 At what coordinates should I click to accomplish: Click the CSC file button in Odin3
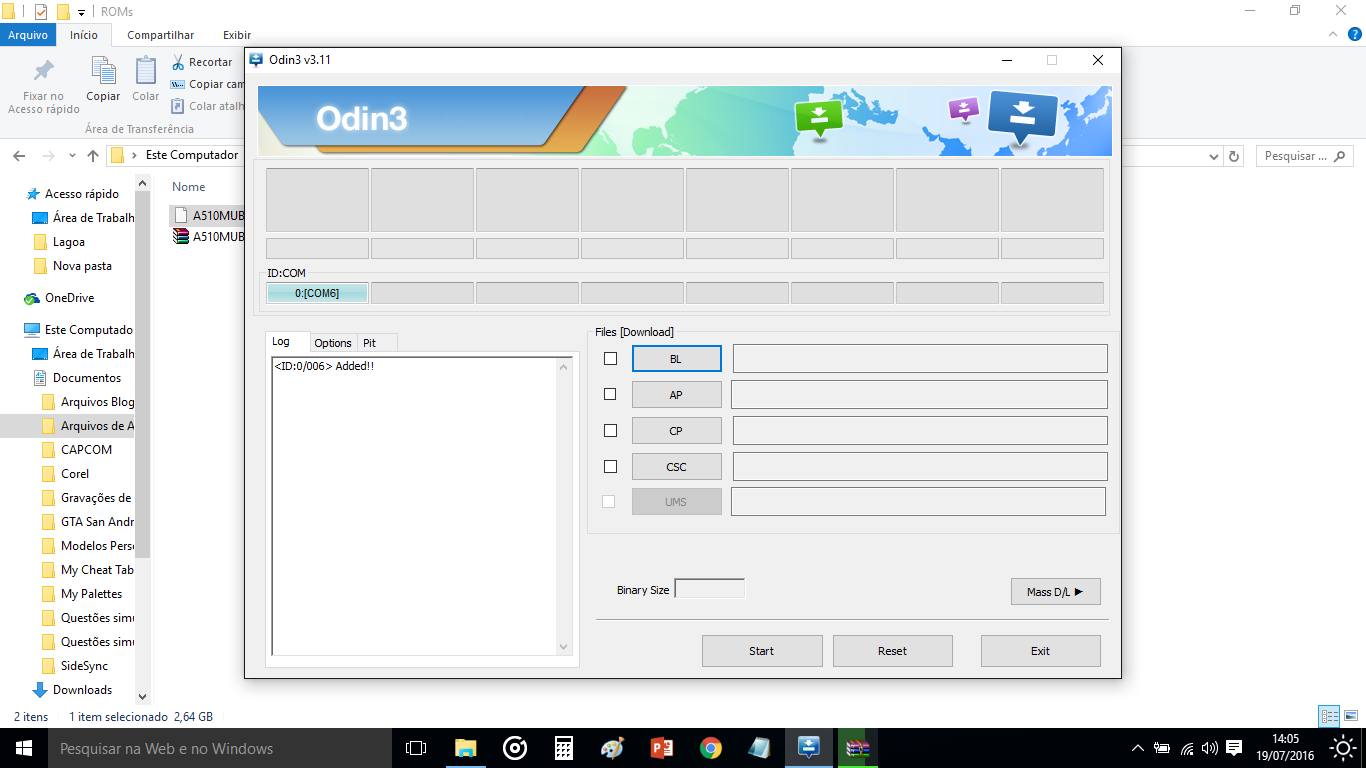click(x=676, y=466)
